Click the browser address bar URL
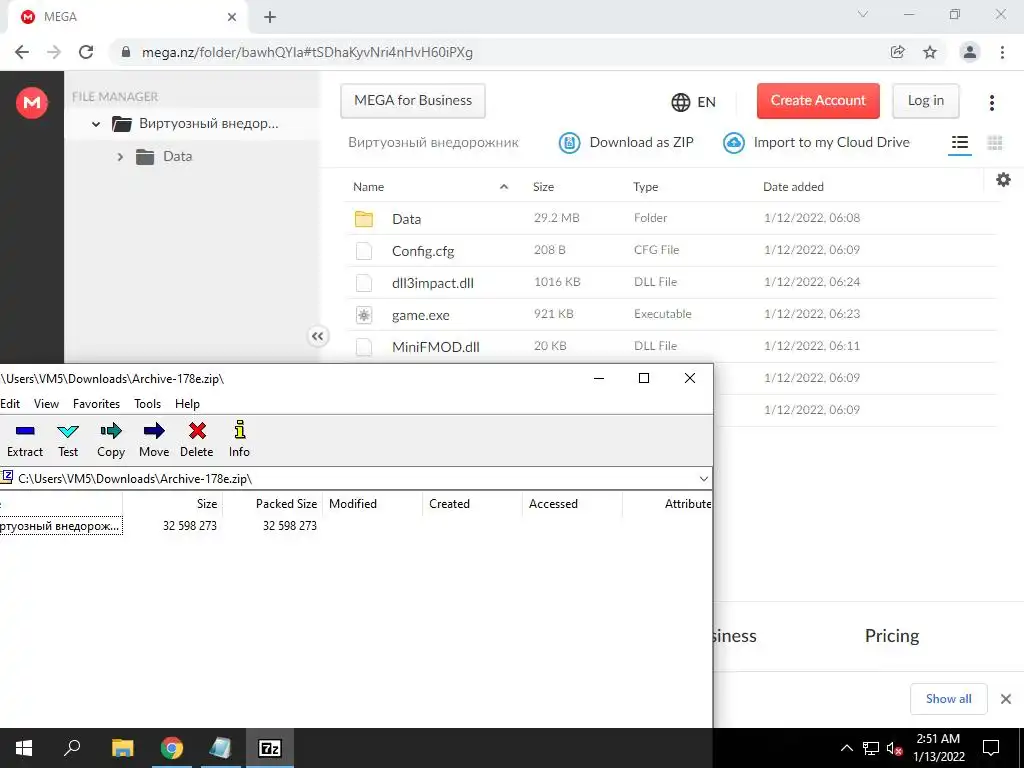Screen dimensions: 1024x768 (x=308, y=52)
